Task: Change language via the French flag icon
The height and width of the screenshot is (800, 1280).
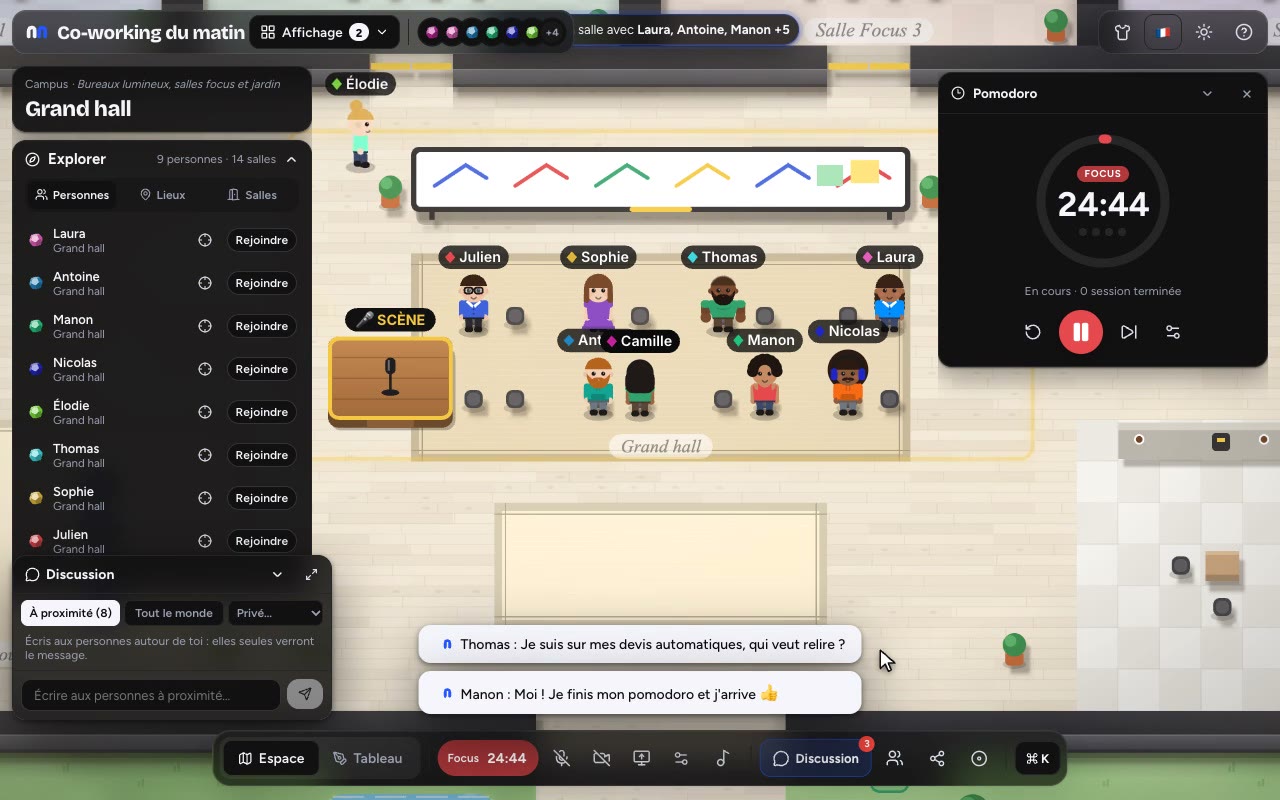Action: pos(1163,32)
